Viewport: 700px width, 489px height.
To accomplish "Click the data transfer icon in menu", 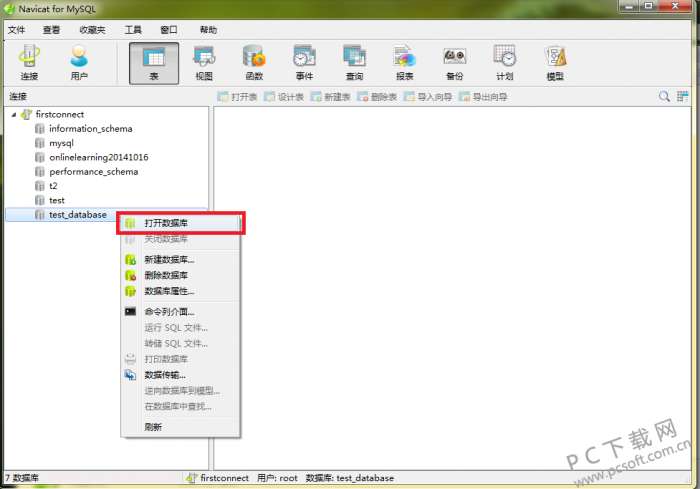I will click(x=130, y=375).
